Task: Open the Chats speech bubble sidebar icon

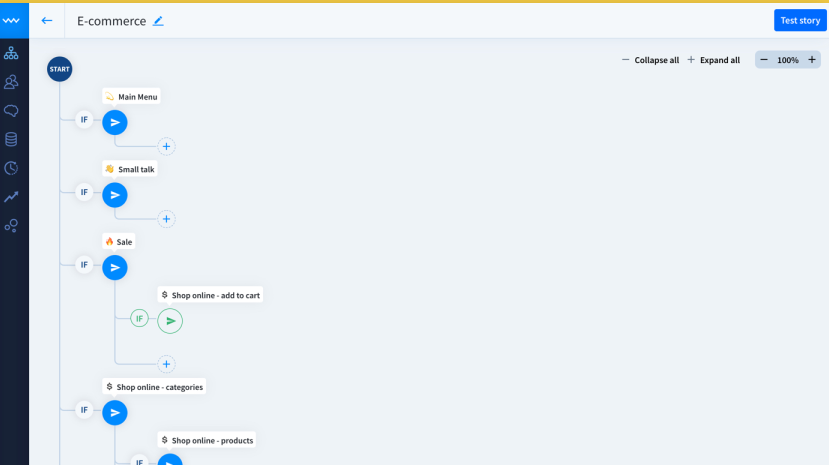Action: (11, 110)
